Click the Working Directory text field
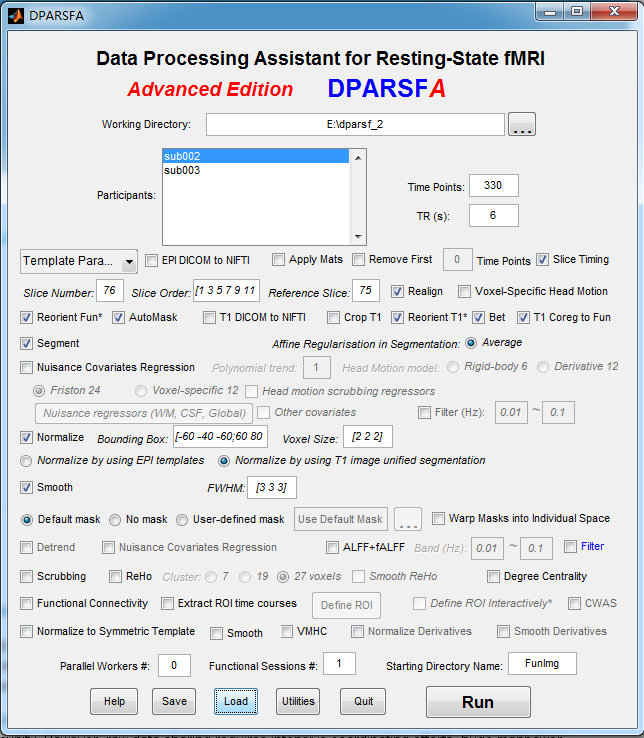The image size is (644, 738). (355, 124)
